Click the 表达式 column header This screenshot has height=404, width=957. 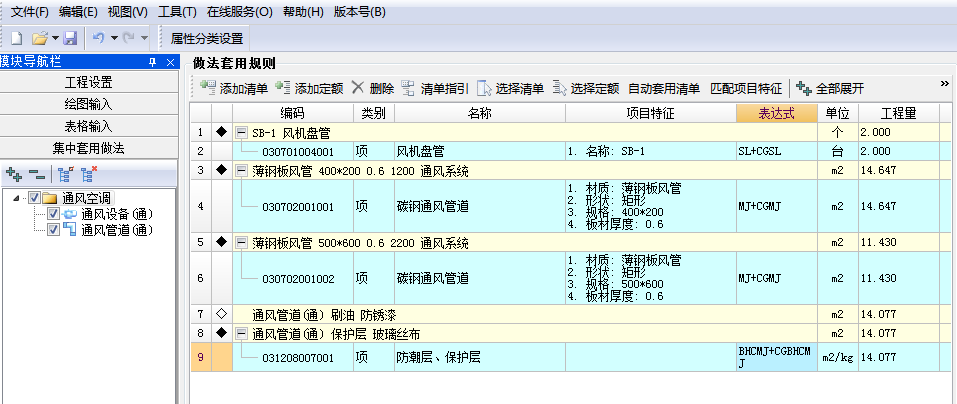[x=776, y=113]
